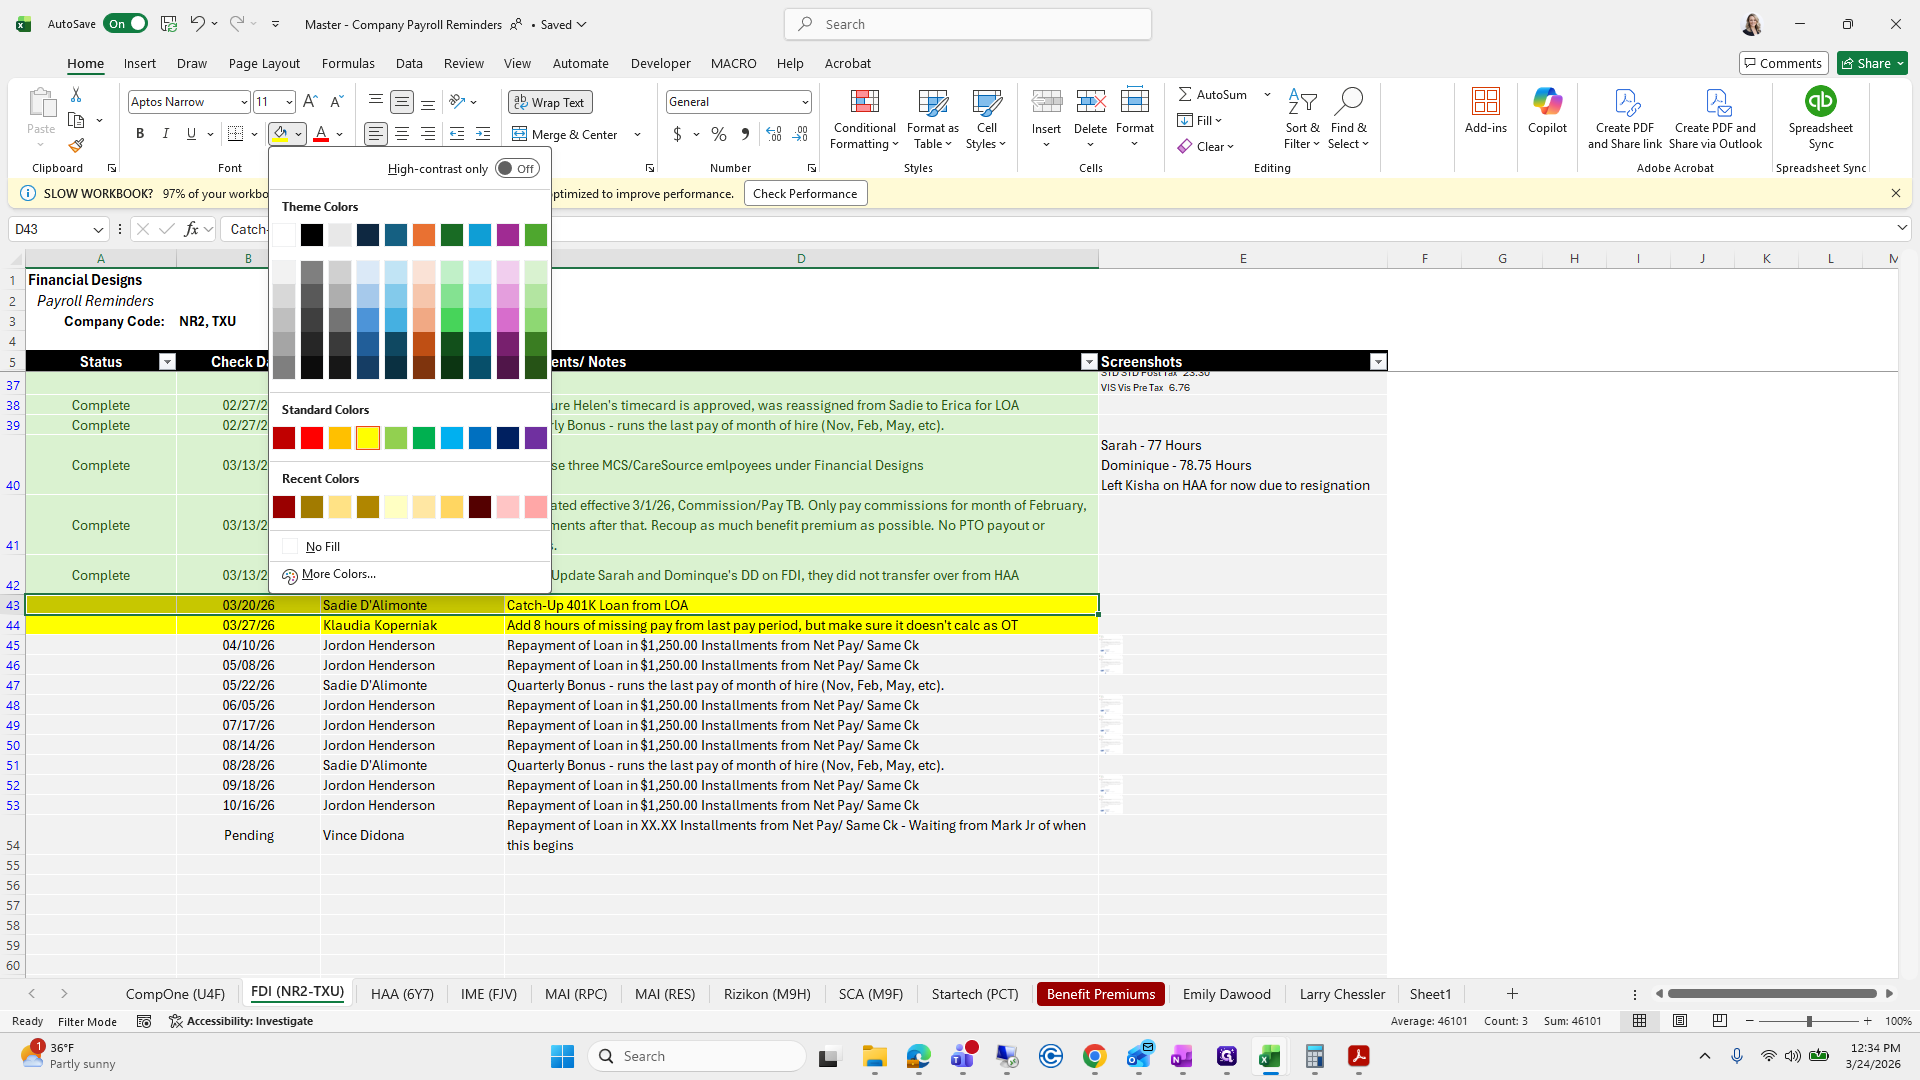Switch to Page Break Preview view icon
Screen dimensions: 1920x1080
(x=1720, y=1021)
